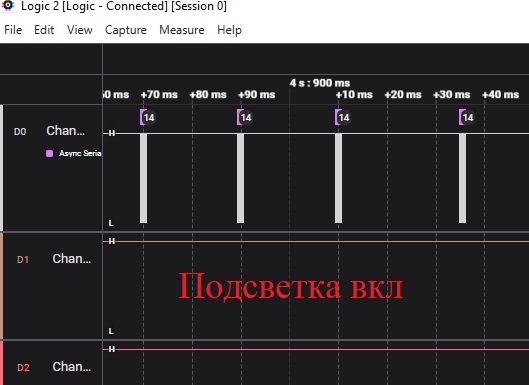Click the D0 pulse near +90 ms
This screenshot has height=385, width=529.
241,178
